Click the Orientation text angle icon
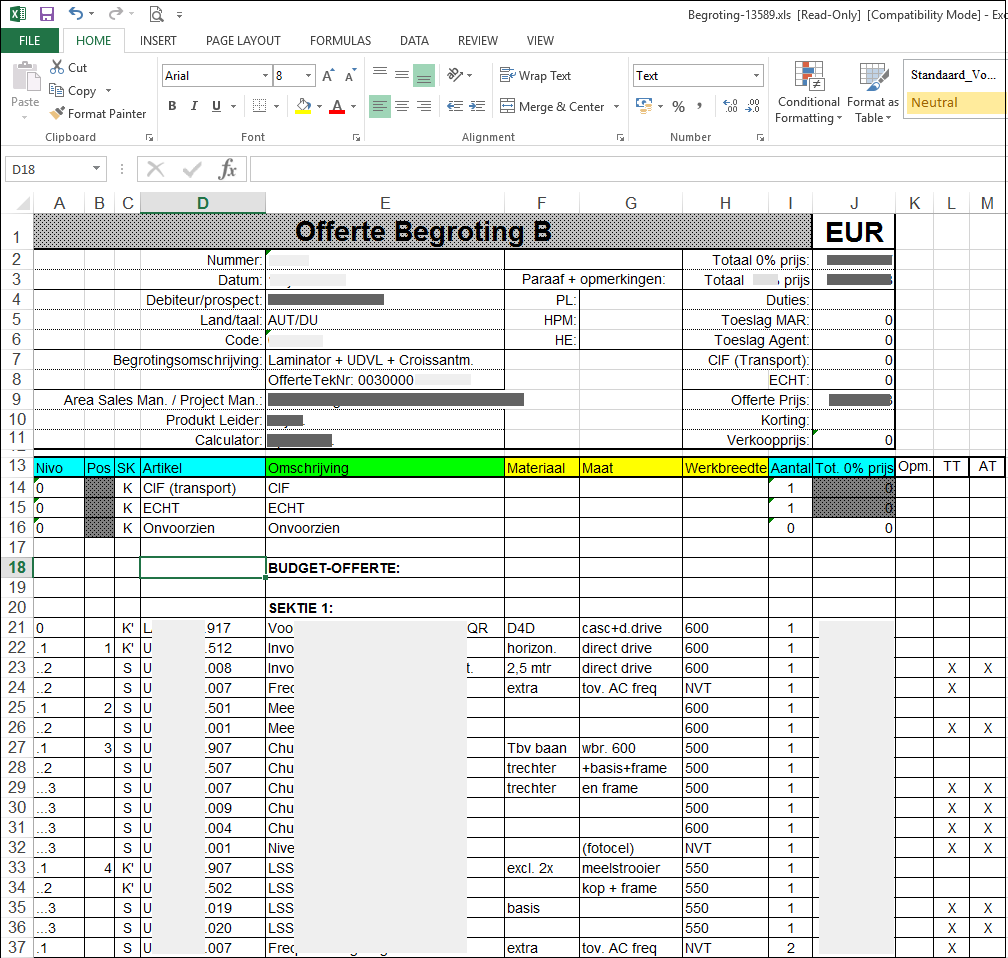 pos(455,75)
